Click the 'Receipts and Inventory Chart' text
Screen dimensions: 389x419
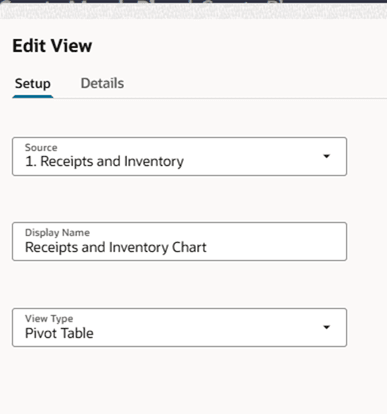[x=116, y=247]
